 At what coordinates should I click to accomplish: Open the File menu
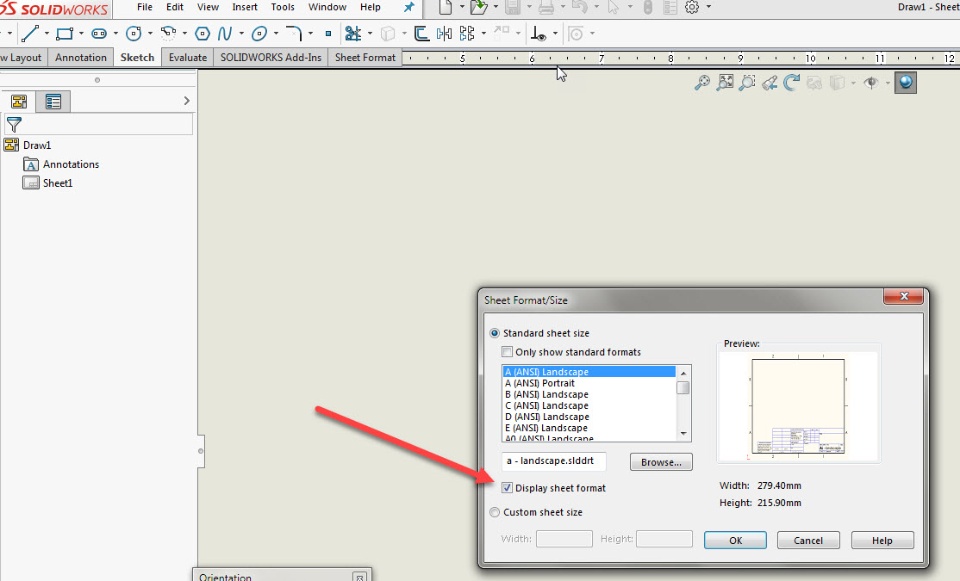[x=144, y=7]
